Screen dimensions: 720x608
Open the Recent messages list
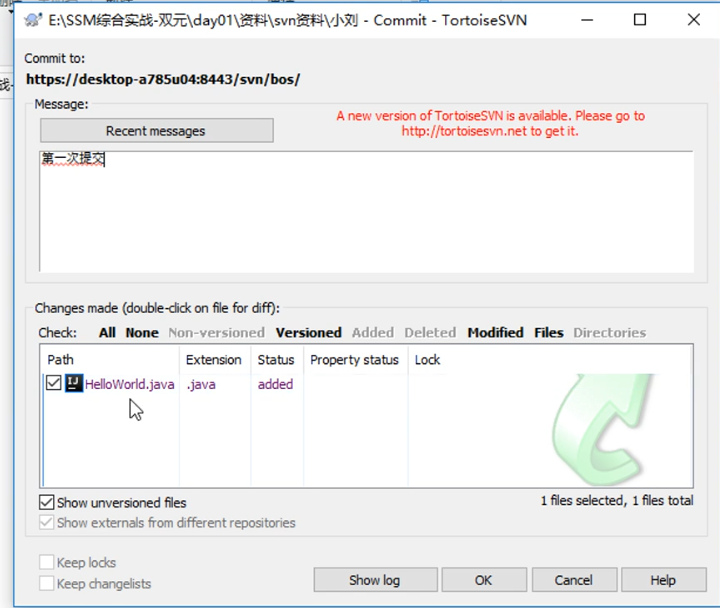pyautogui.click(x=157, y=131)
